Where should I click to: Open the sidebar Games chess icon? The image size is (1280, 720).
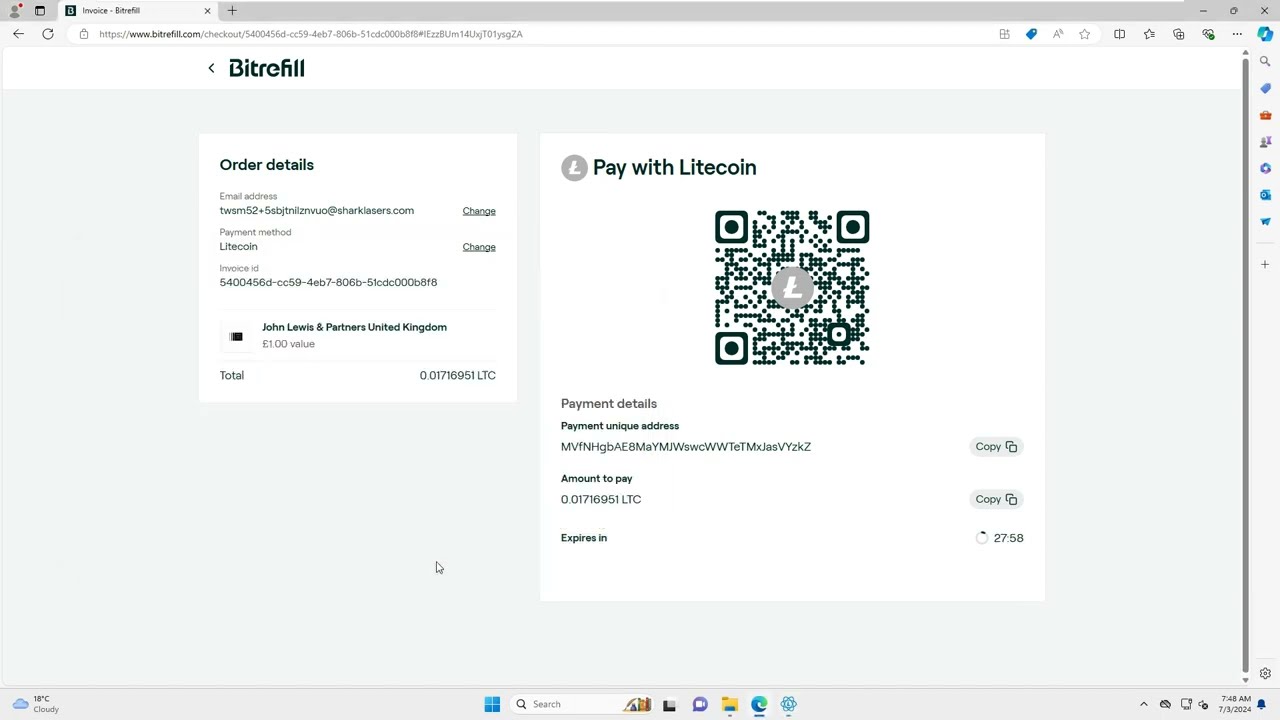(x=1265, y=141)
